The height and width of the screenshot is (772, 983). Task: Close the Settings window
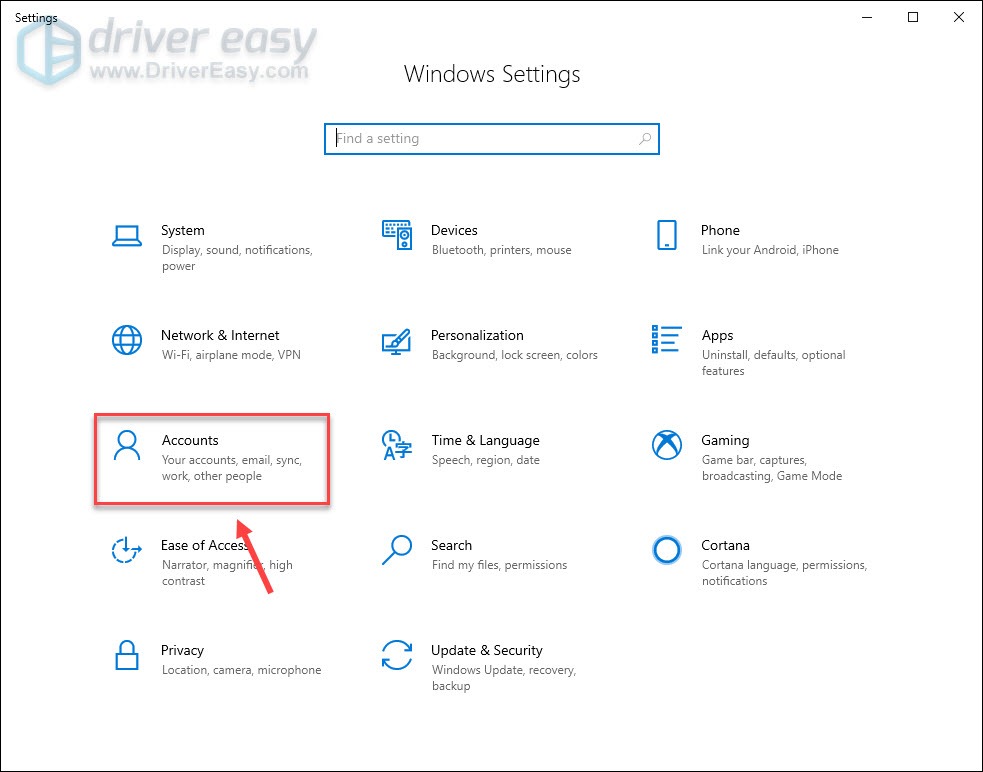pos(959,18)
